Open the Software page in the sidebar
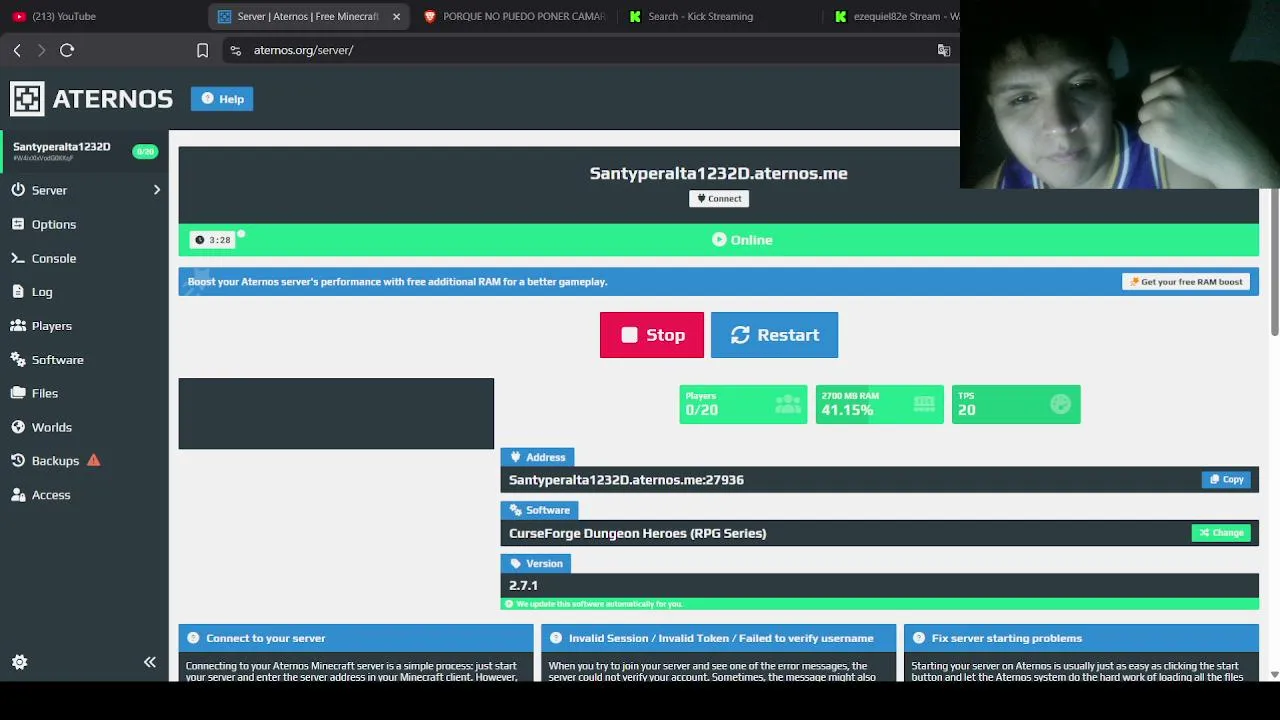Viewport: 1280px width, 720px height. 57,360
